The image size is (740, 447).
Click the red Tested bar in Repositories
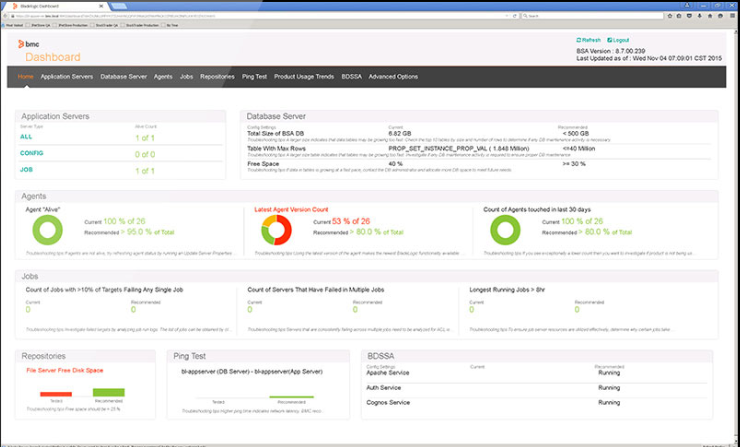pos(56,394)
